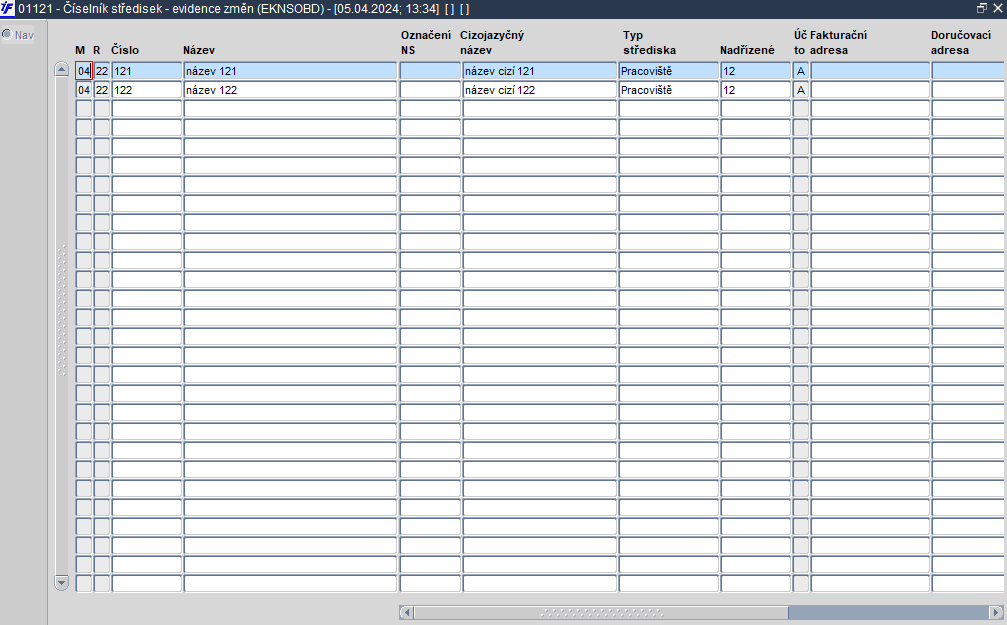Click the first empty Název field below 'název 122'

[x=290, y=109]
